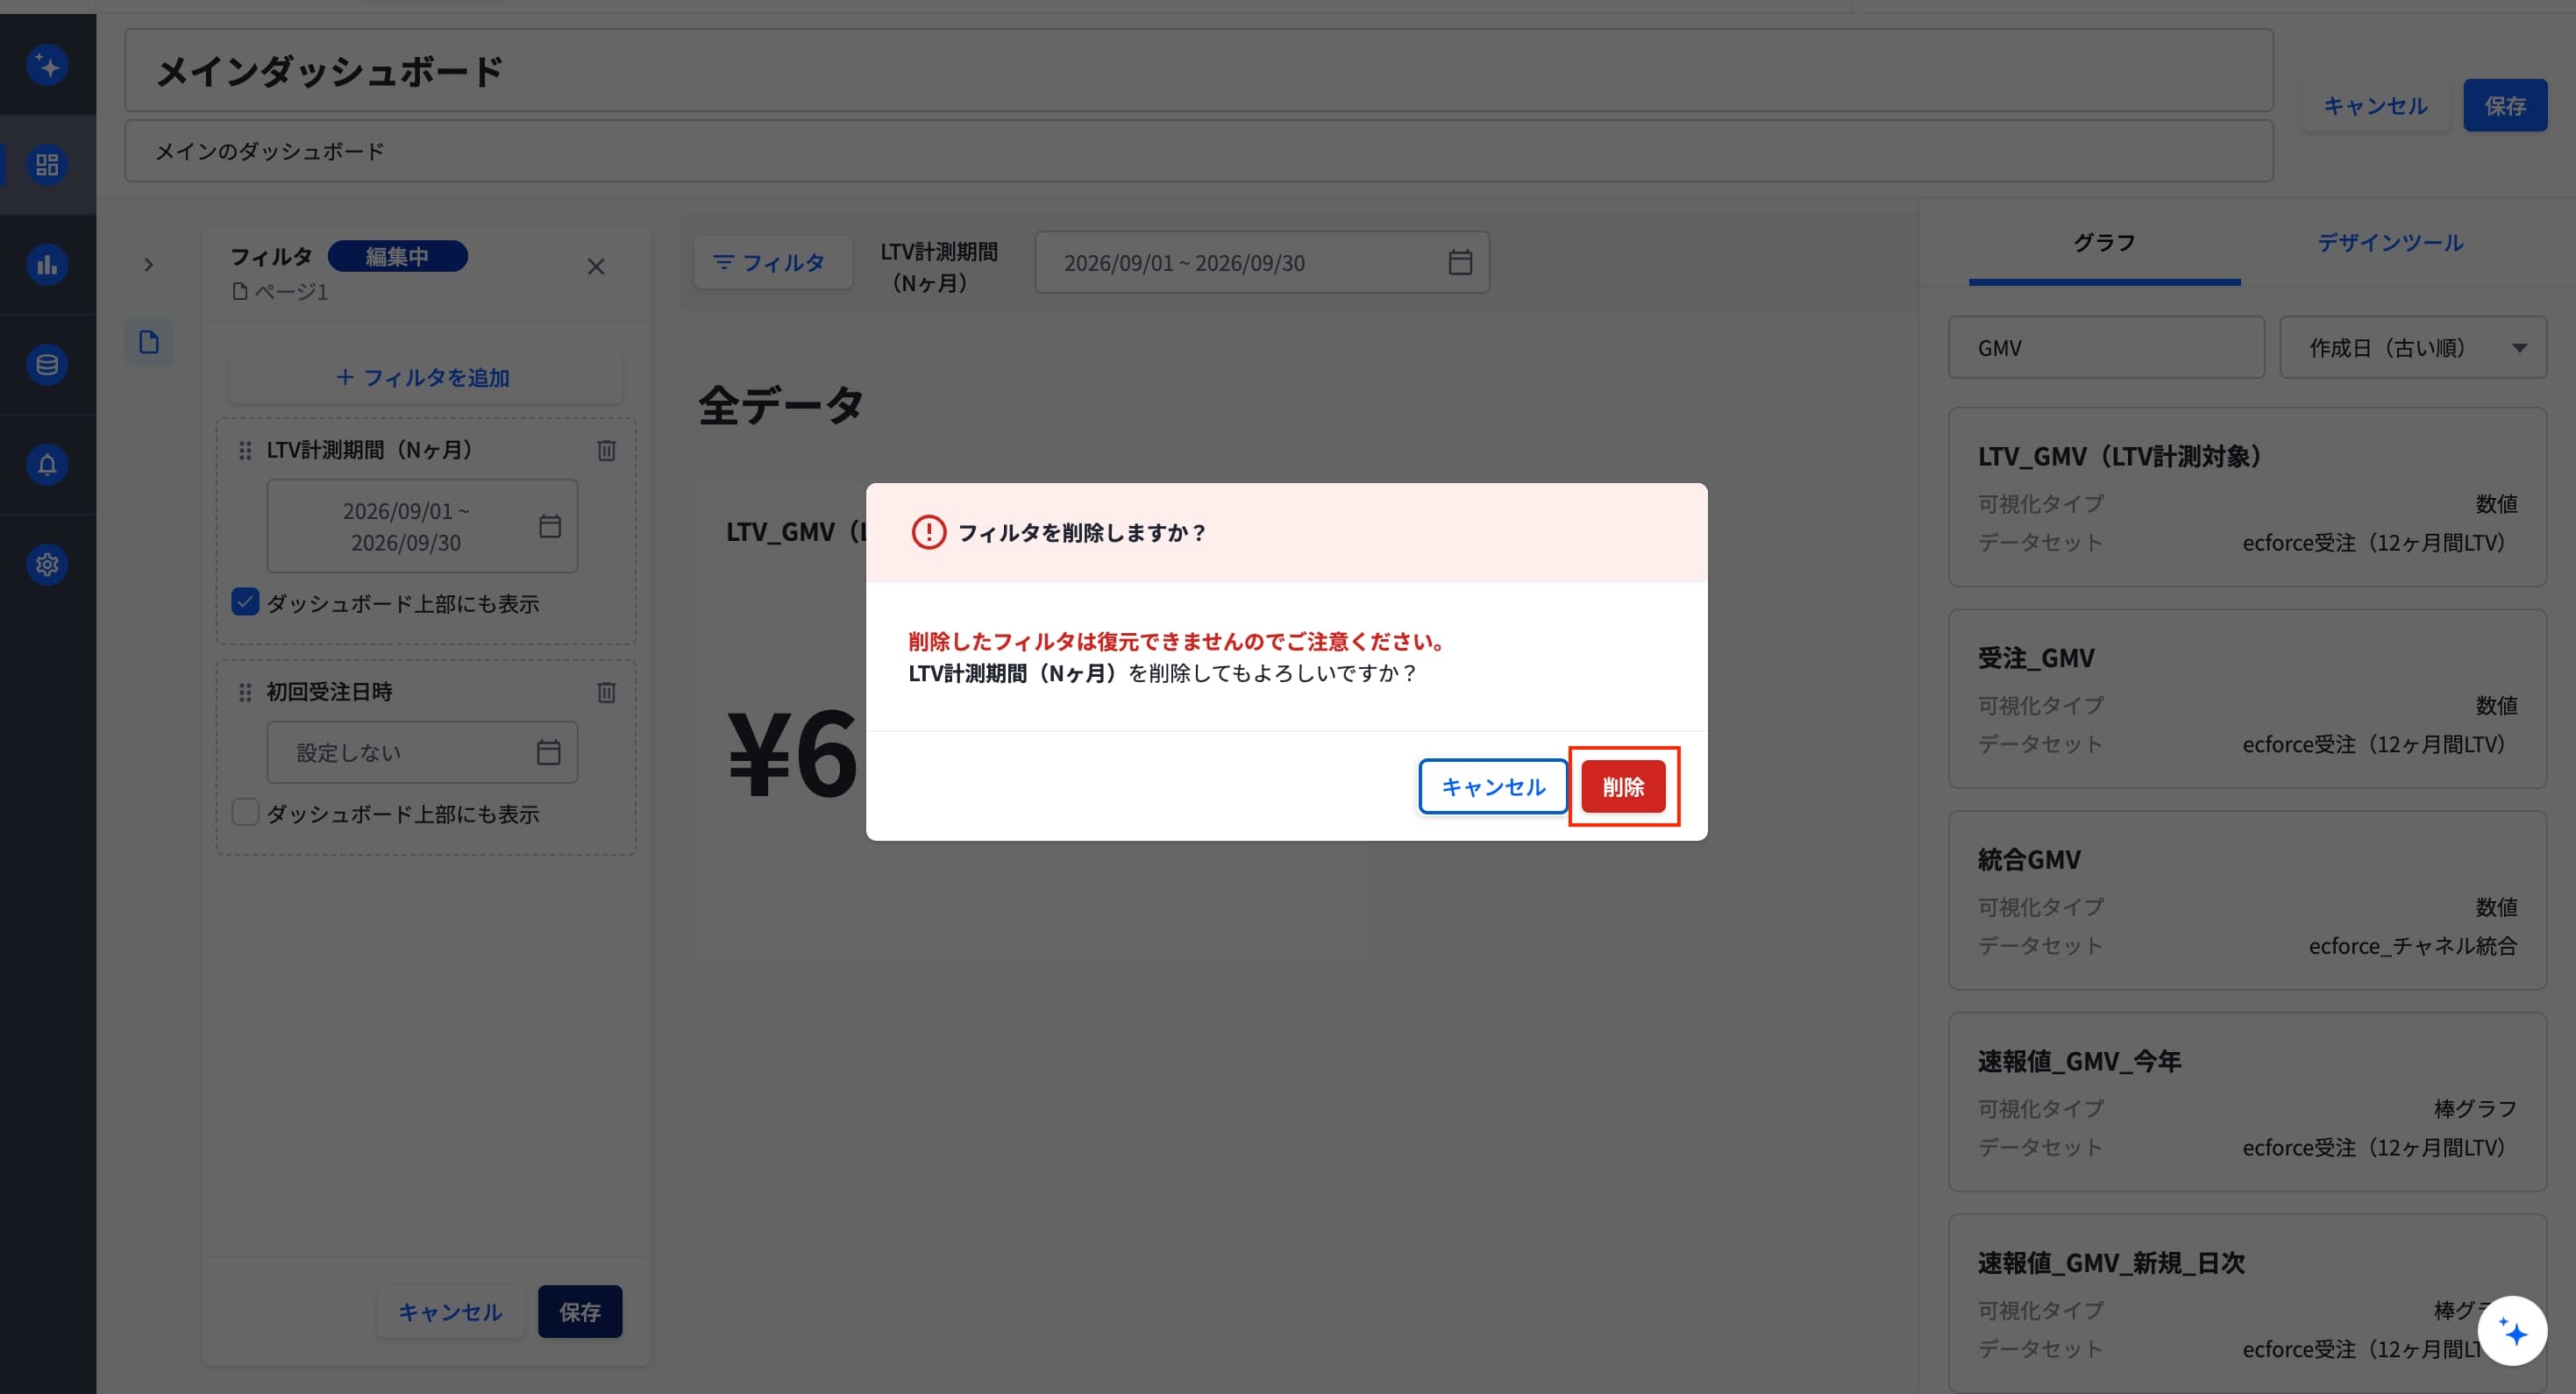Click the floating AI sparkle assistant button

point(2512,1331)
